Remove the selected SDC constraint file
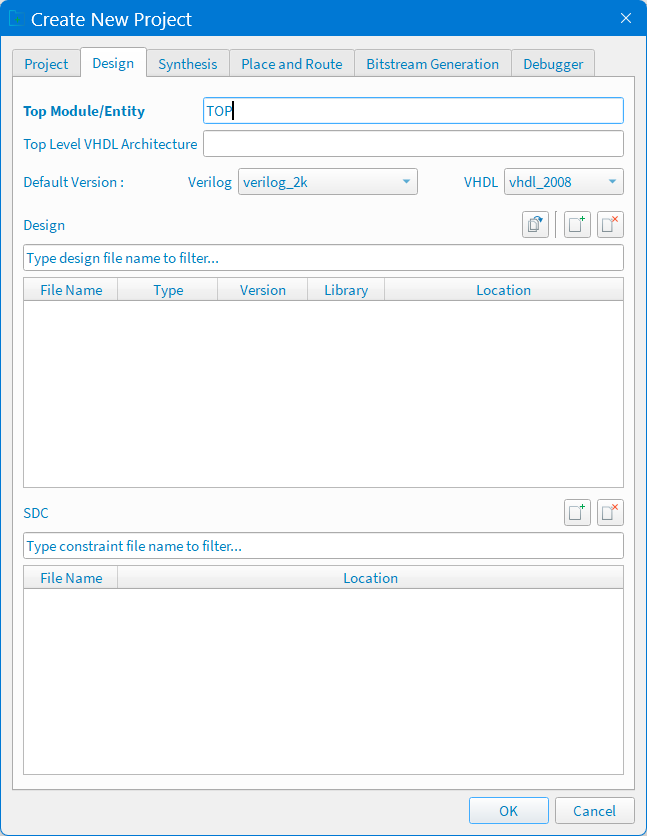The height and width of the screenshot is (836, 647). click(x=610, y=513)
